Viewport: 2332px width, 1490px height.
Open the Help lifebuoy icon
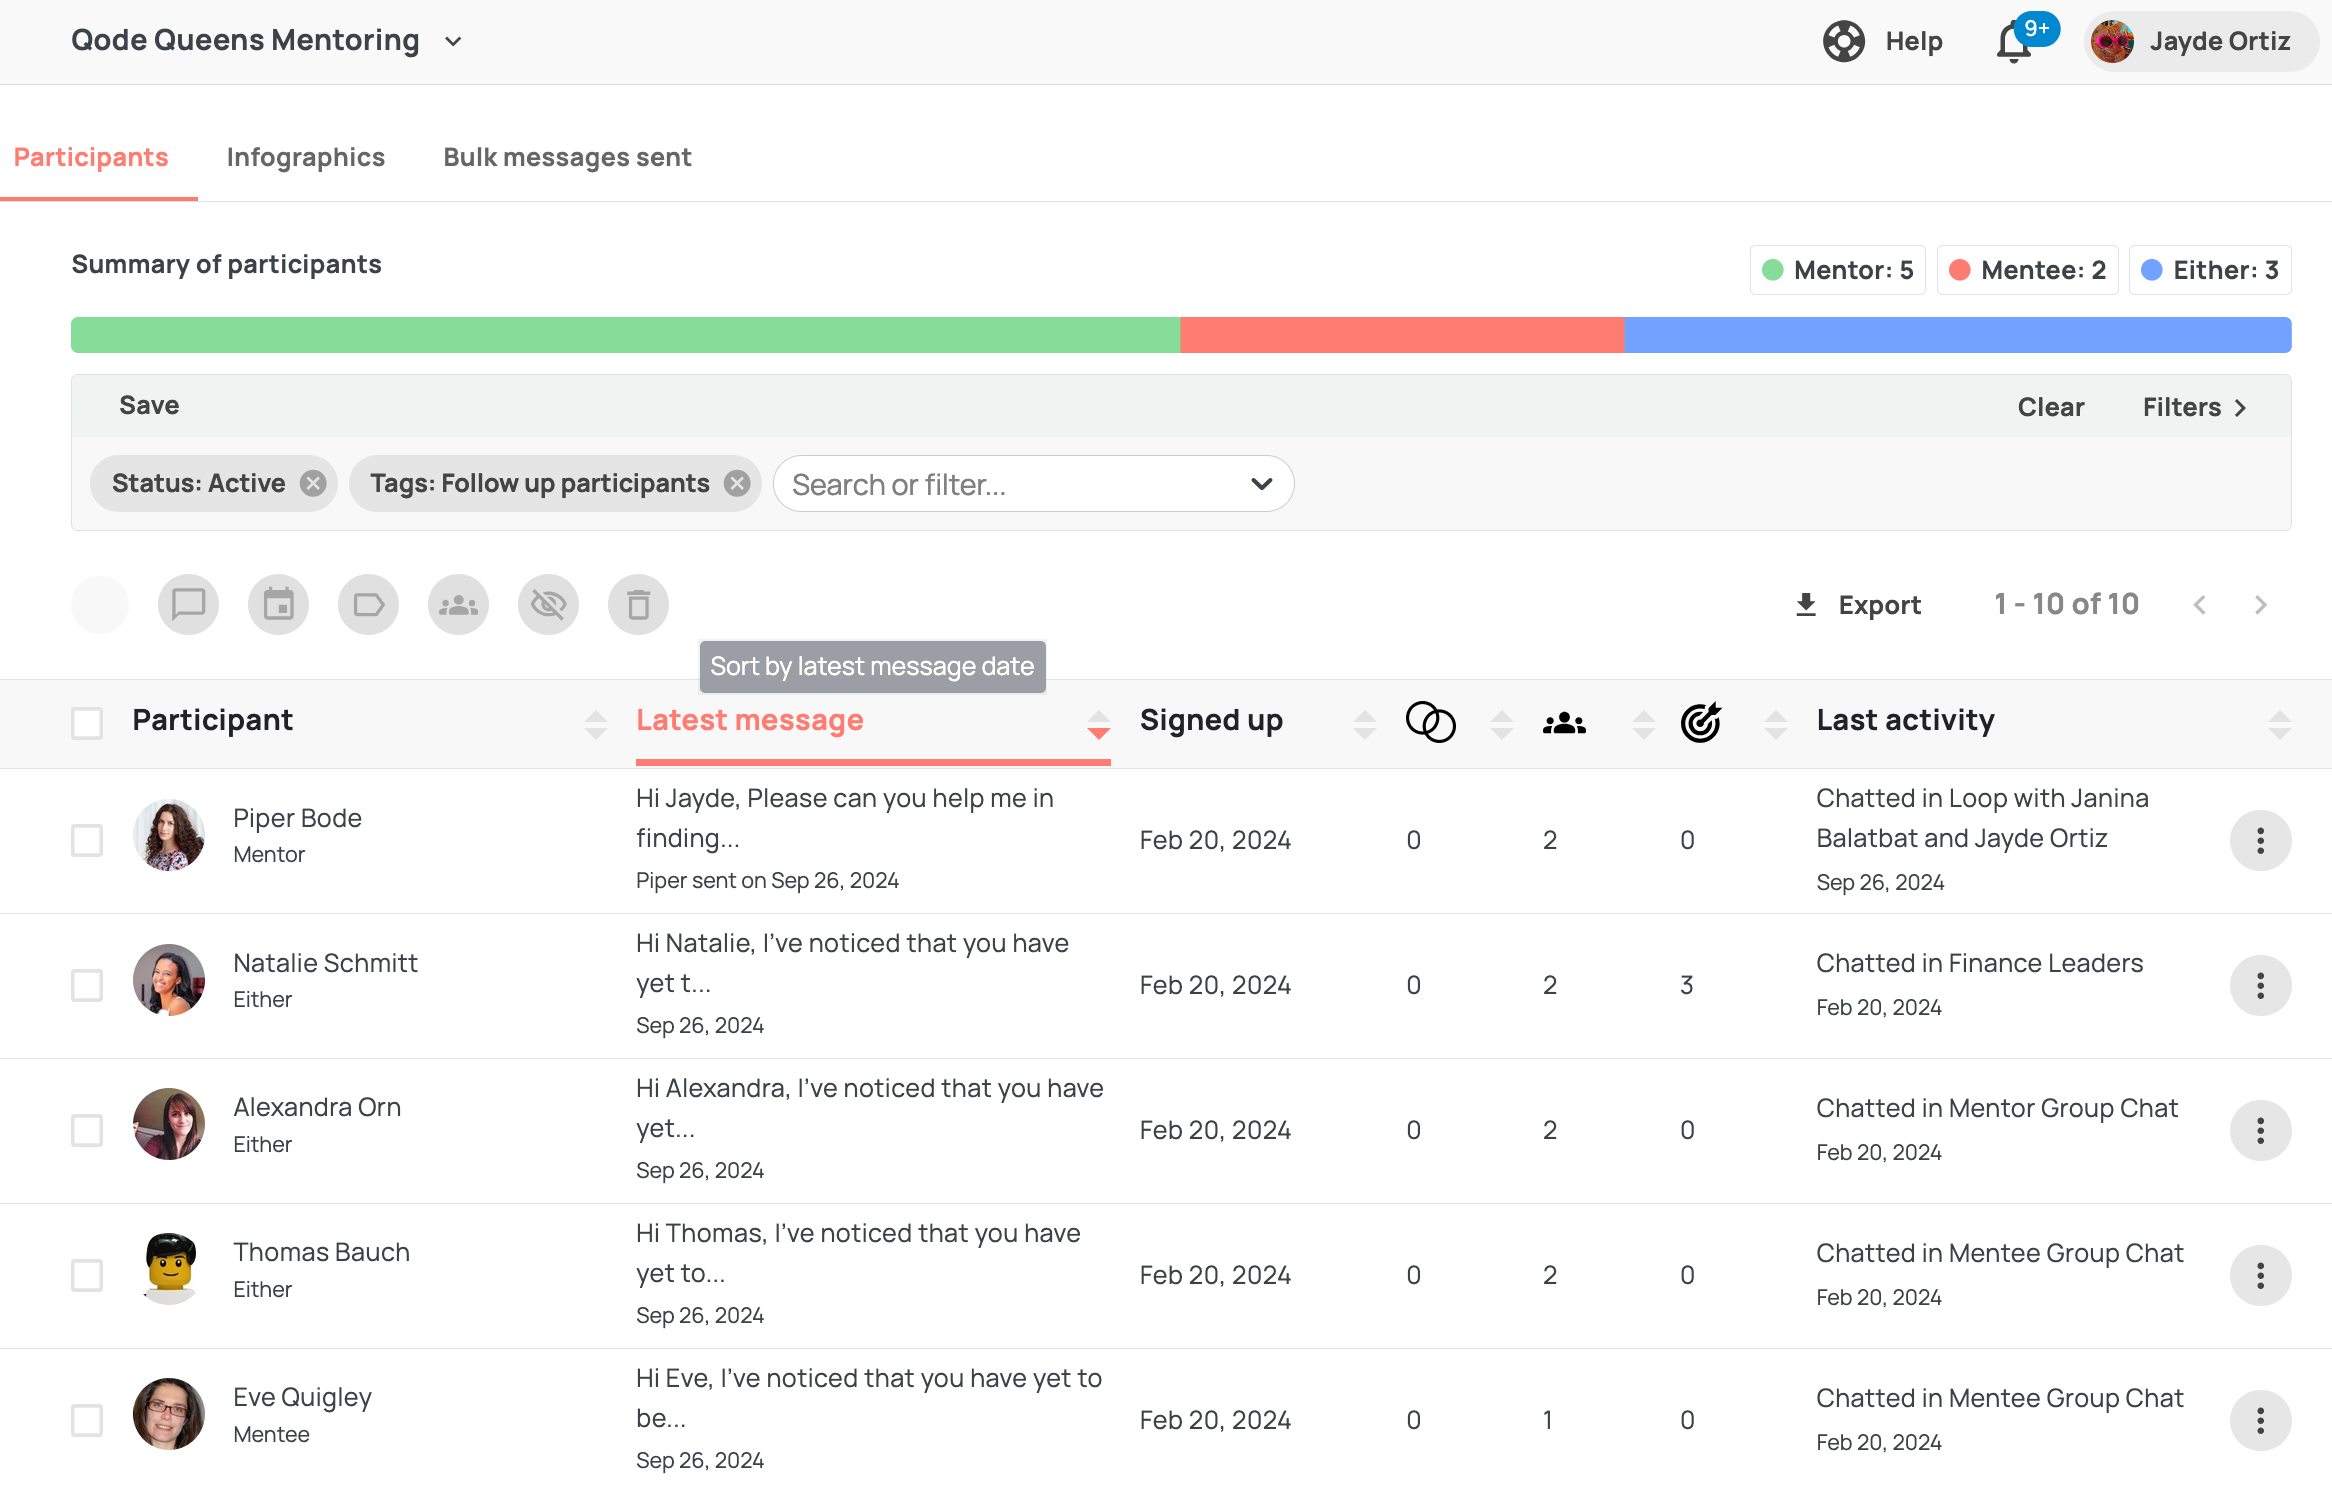[x=1843, y=41]
